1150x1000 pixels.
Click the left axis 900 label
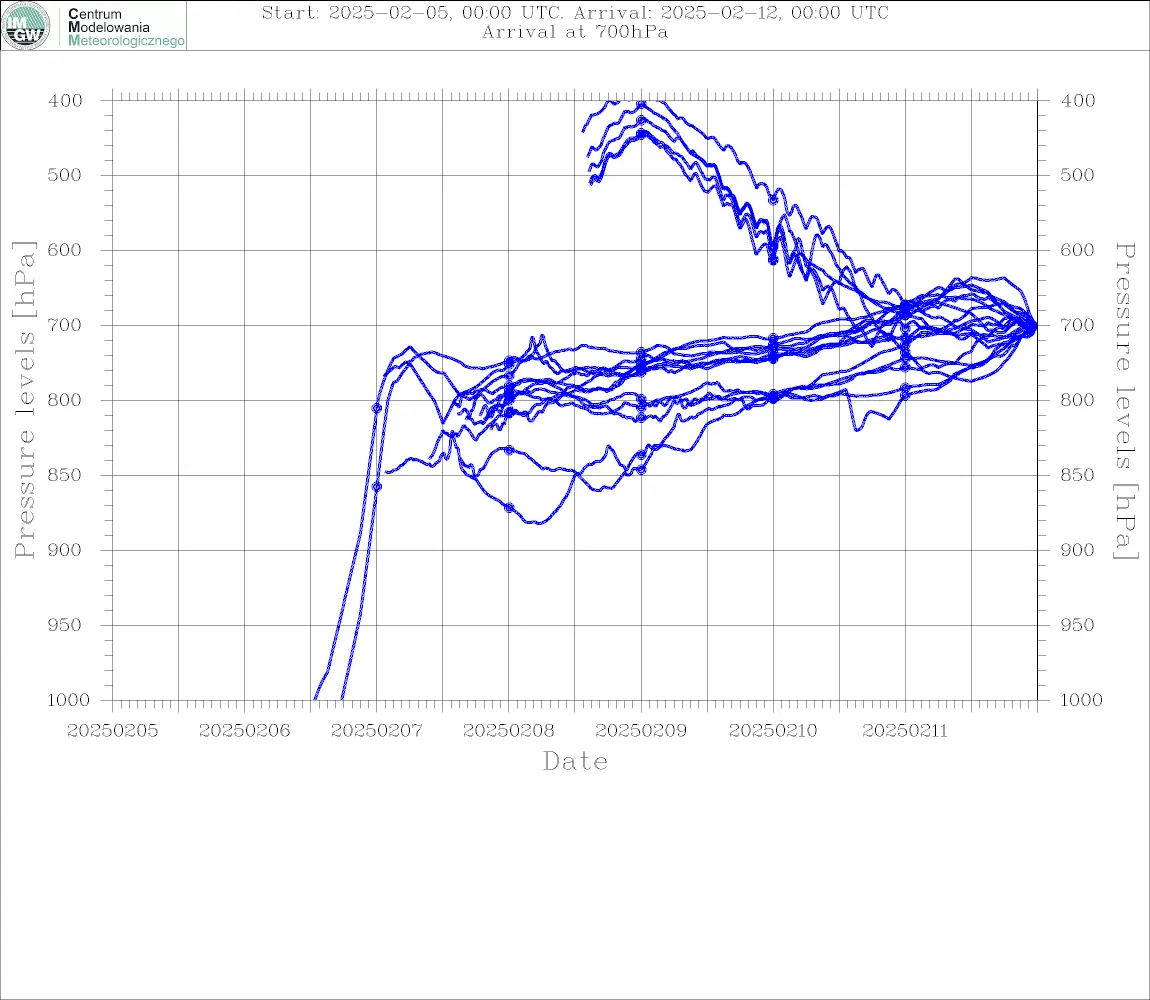pos(65,550)
